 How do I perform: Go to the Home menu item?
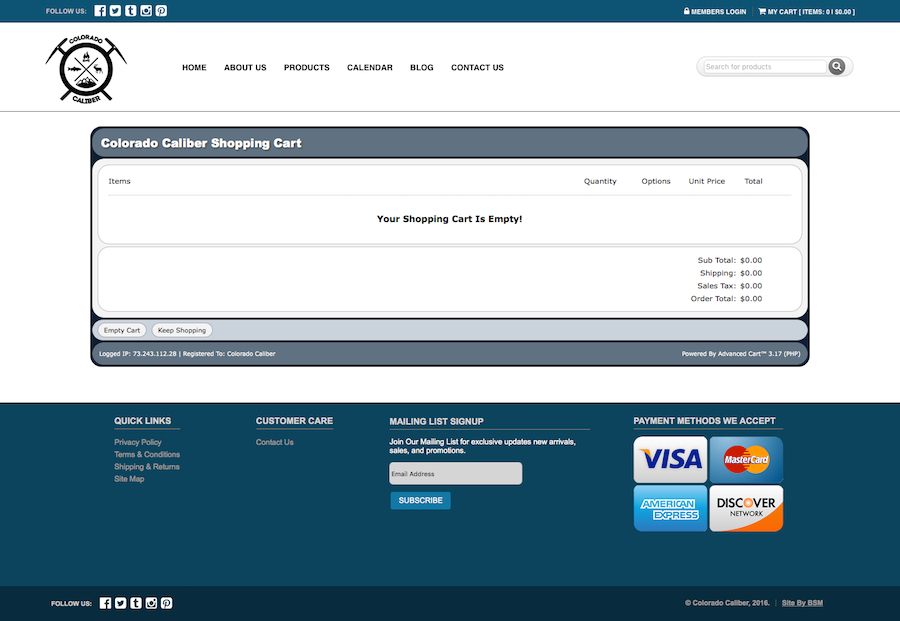[194, 68]
